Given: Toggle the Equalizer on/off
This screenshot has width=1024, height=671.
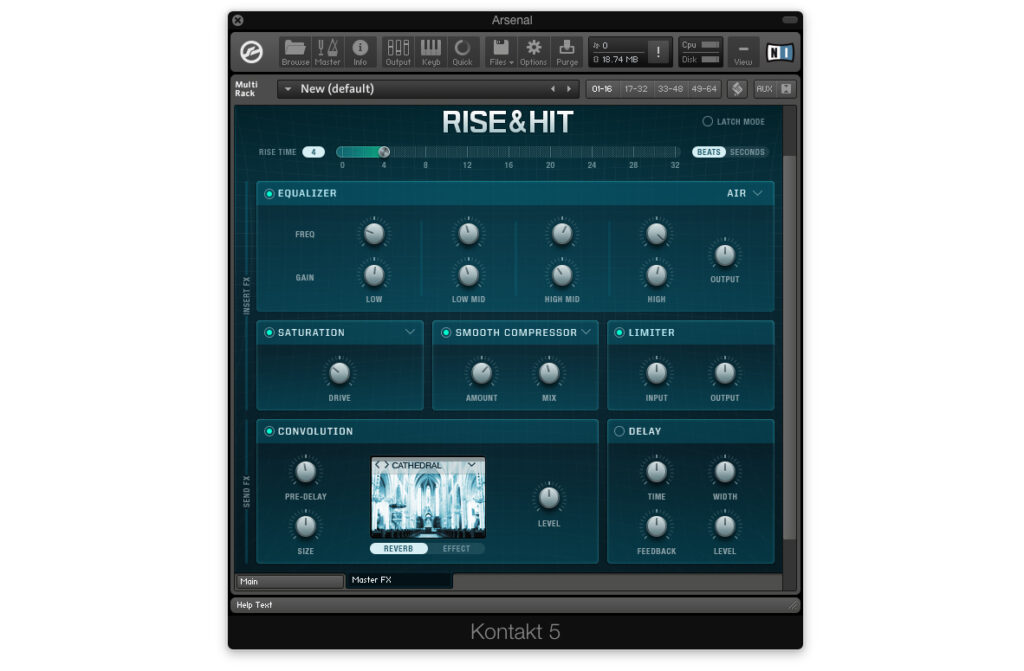Looking at the screenshot, I should click(x=269, y=193).
